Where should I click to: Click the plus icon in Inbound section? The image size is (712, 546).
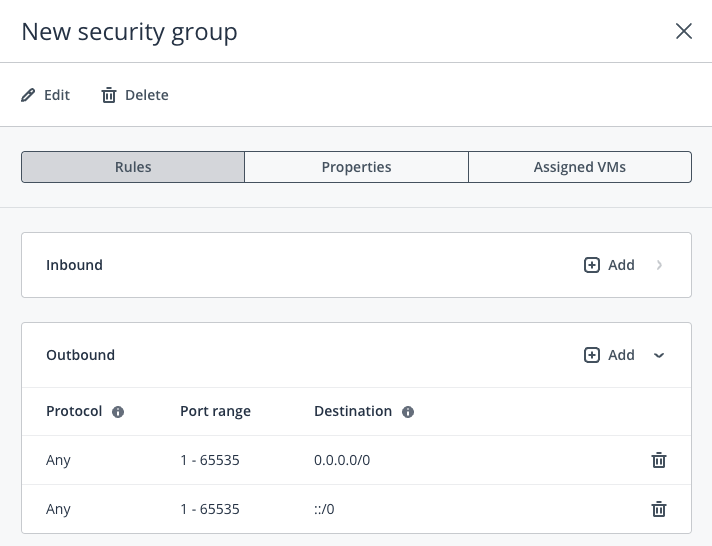(592, 265)
